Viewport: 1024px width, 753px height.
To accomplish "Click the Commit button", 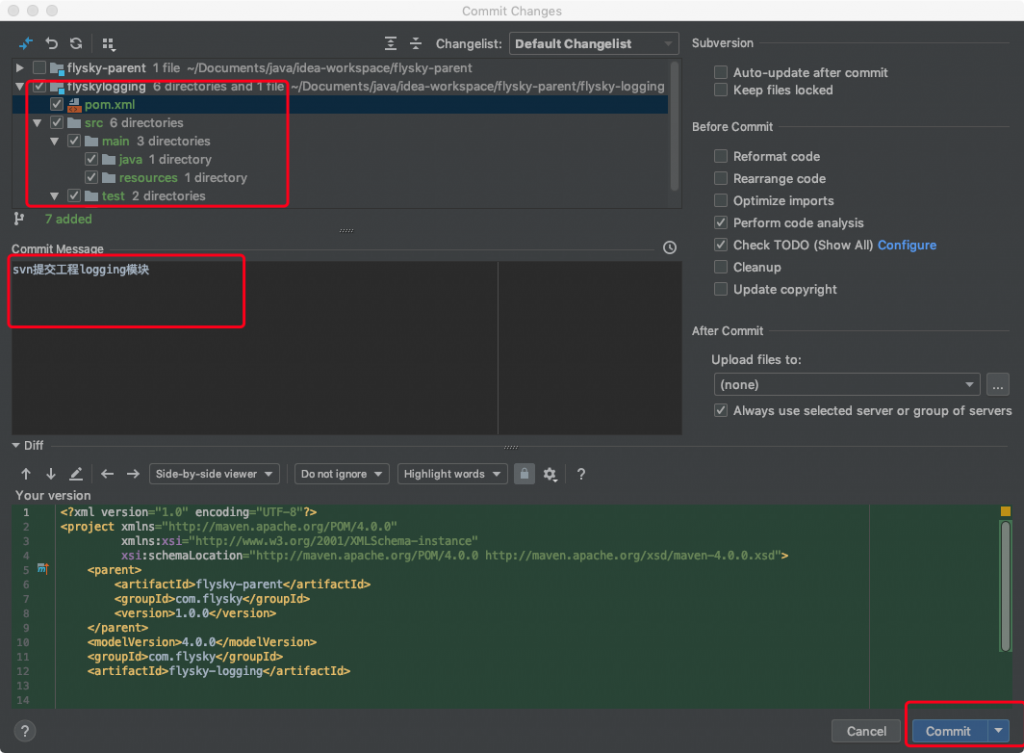I will [x=950, y=731].
